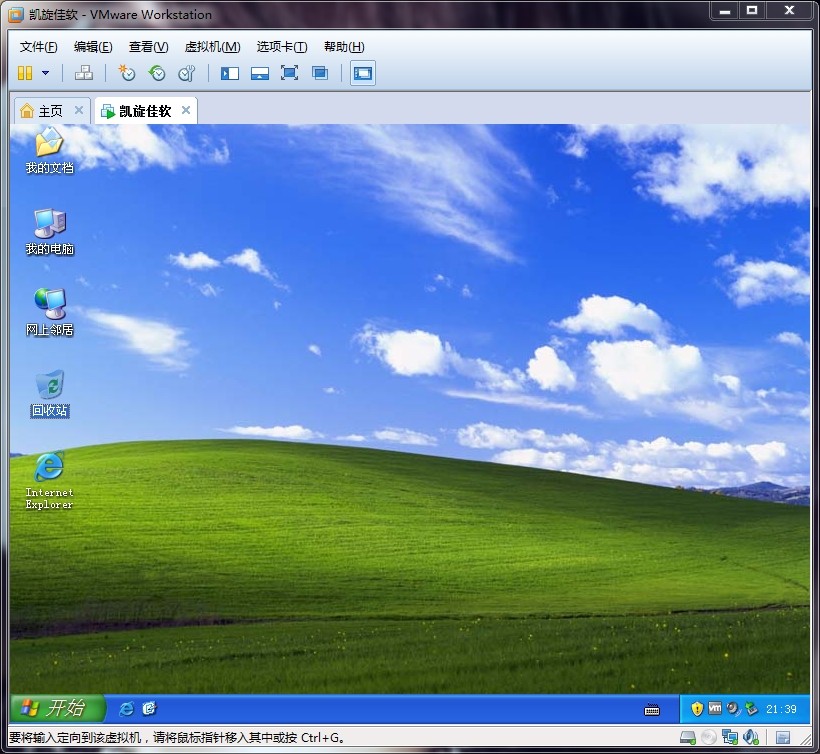Minimize the VMware Workstation window
The height and width of the screenshot is (754, 820).
(724, 10)
